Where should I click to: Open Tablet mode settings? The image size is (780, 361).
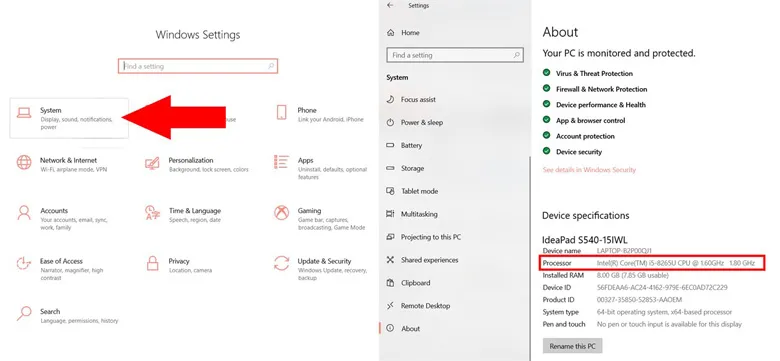click(419, 191)
